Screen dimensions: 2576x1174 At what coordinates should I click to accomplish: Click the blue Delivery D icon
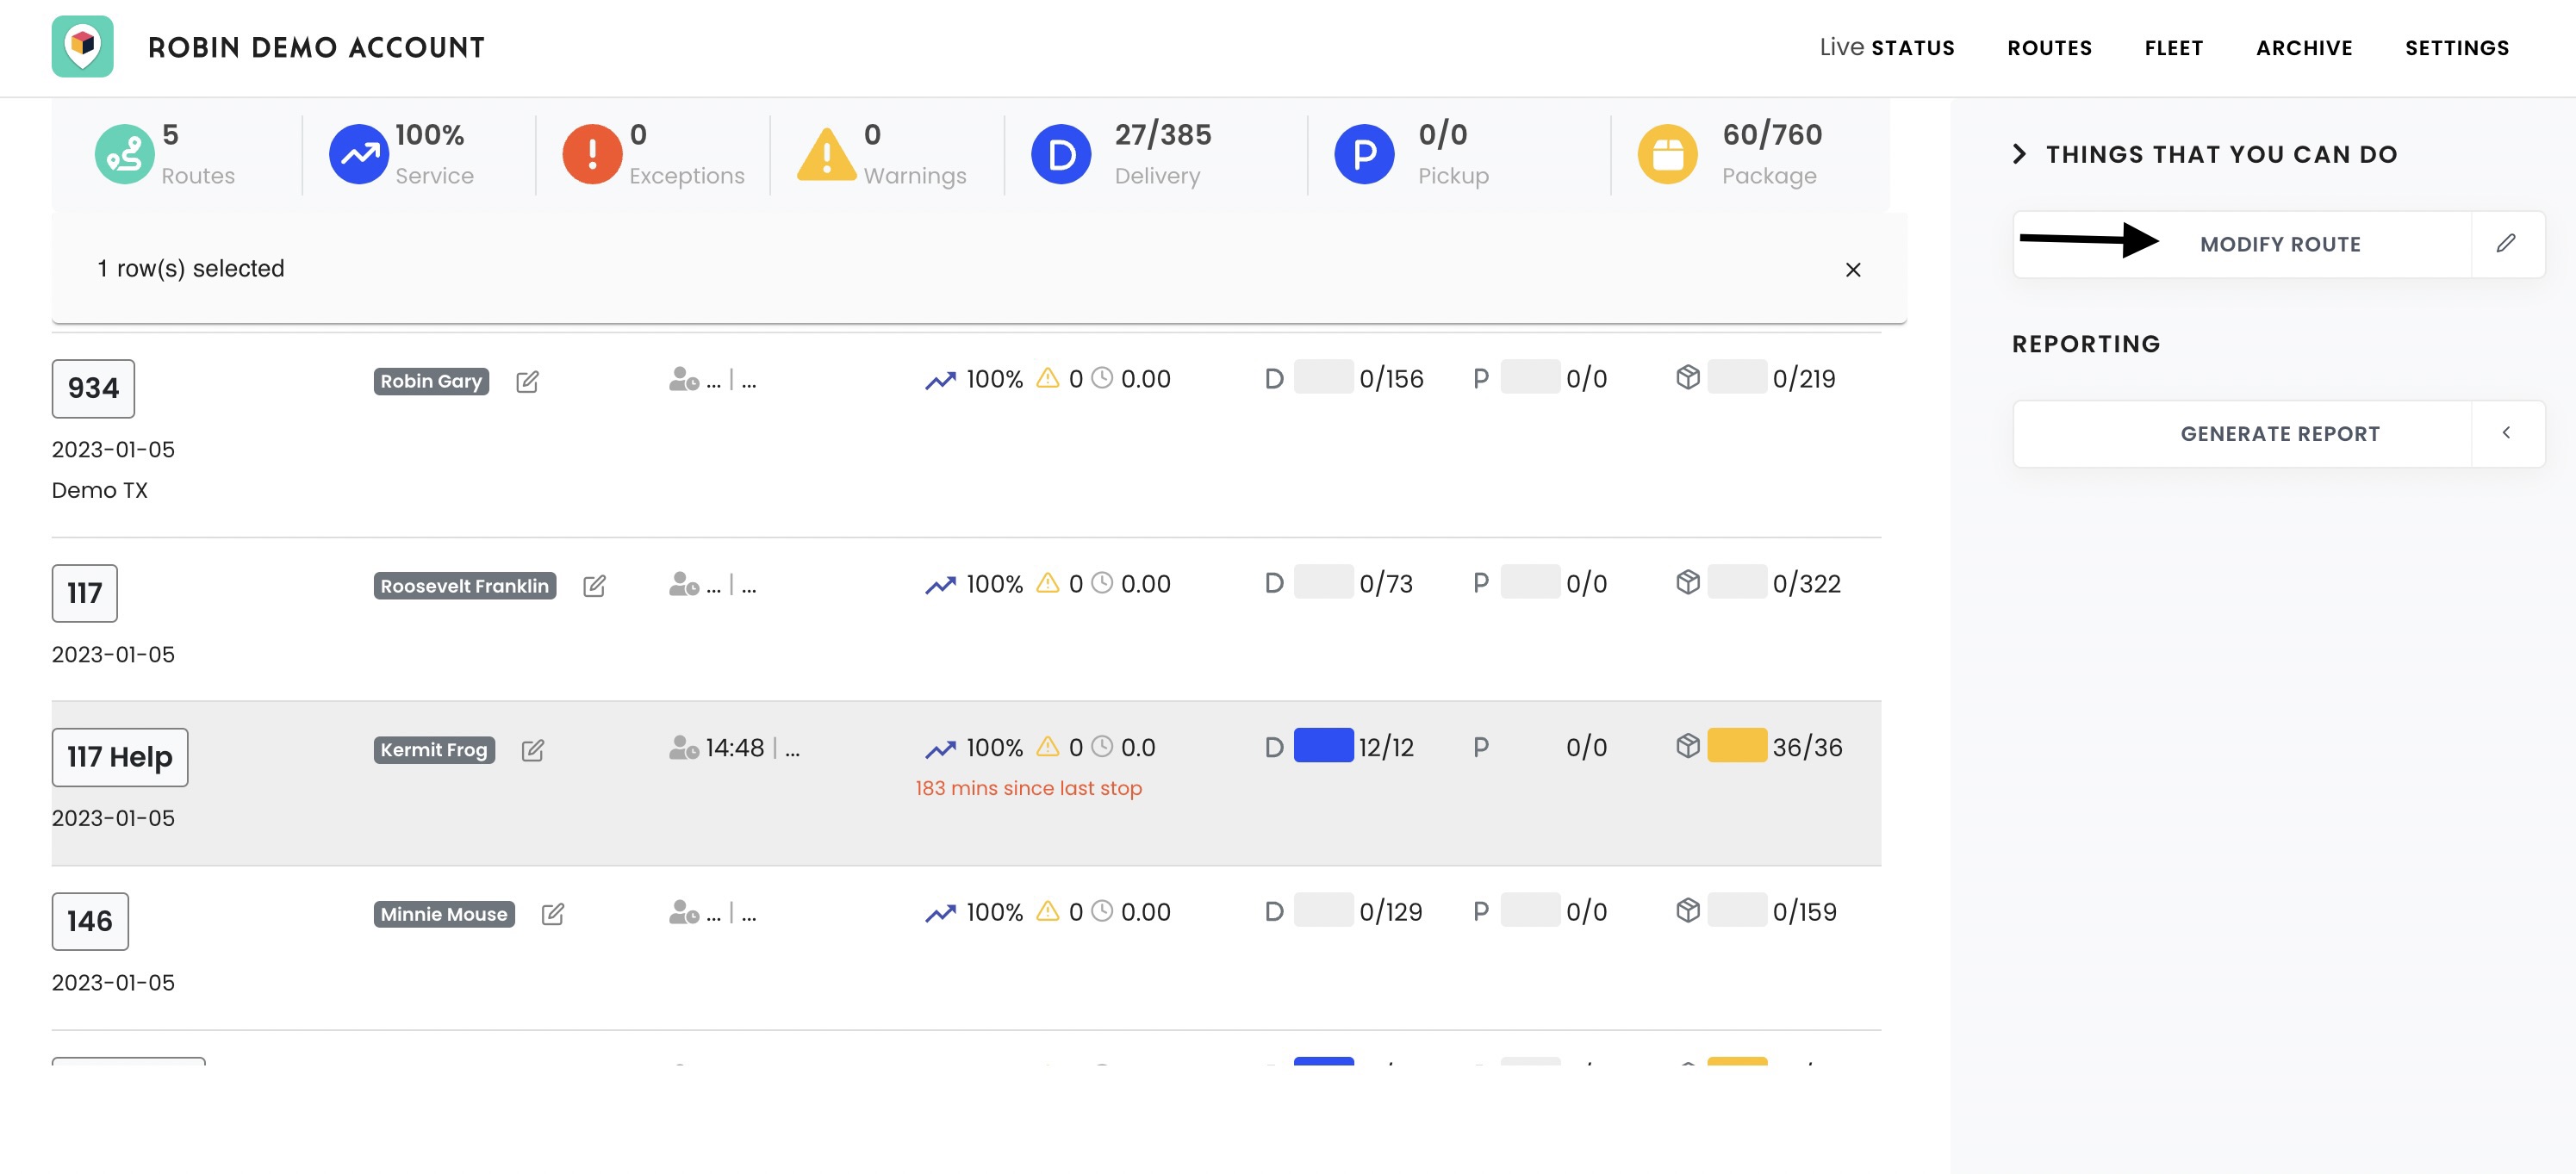coord(1061,154)
